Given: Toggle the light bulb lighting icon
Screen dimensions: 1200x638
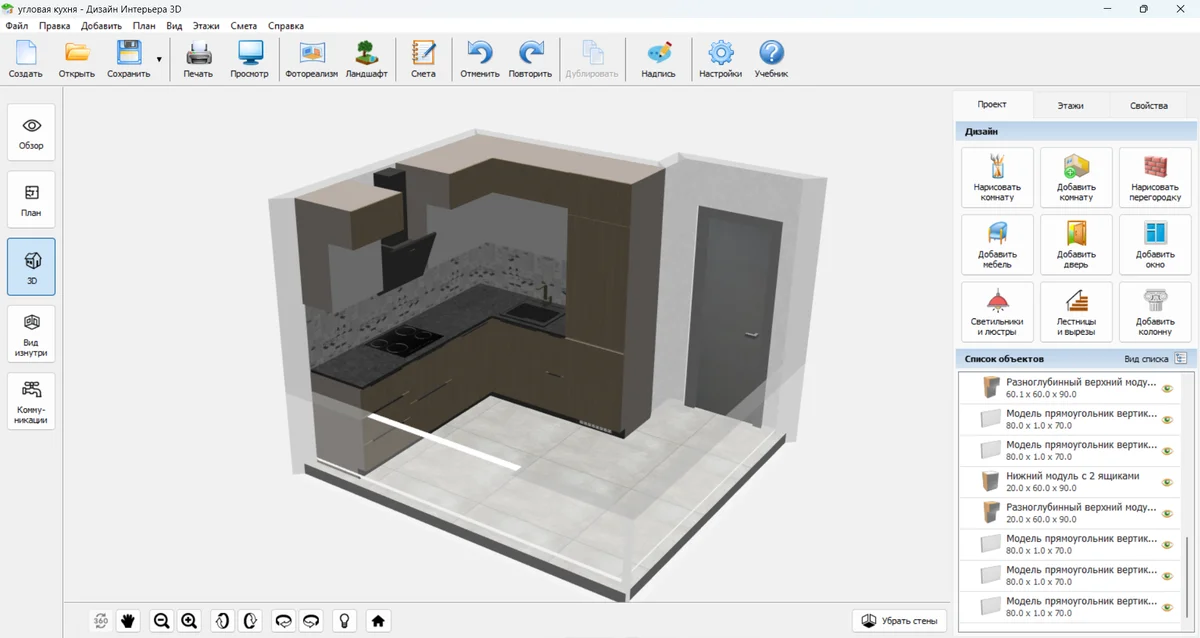Looking at the screenshot, I should click(344, 621).
